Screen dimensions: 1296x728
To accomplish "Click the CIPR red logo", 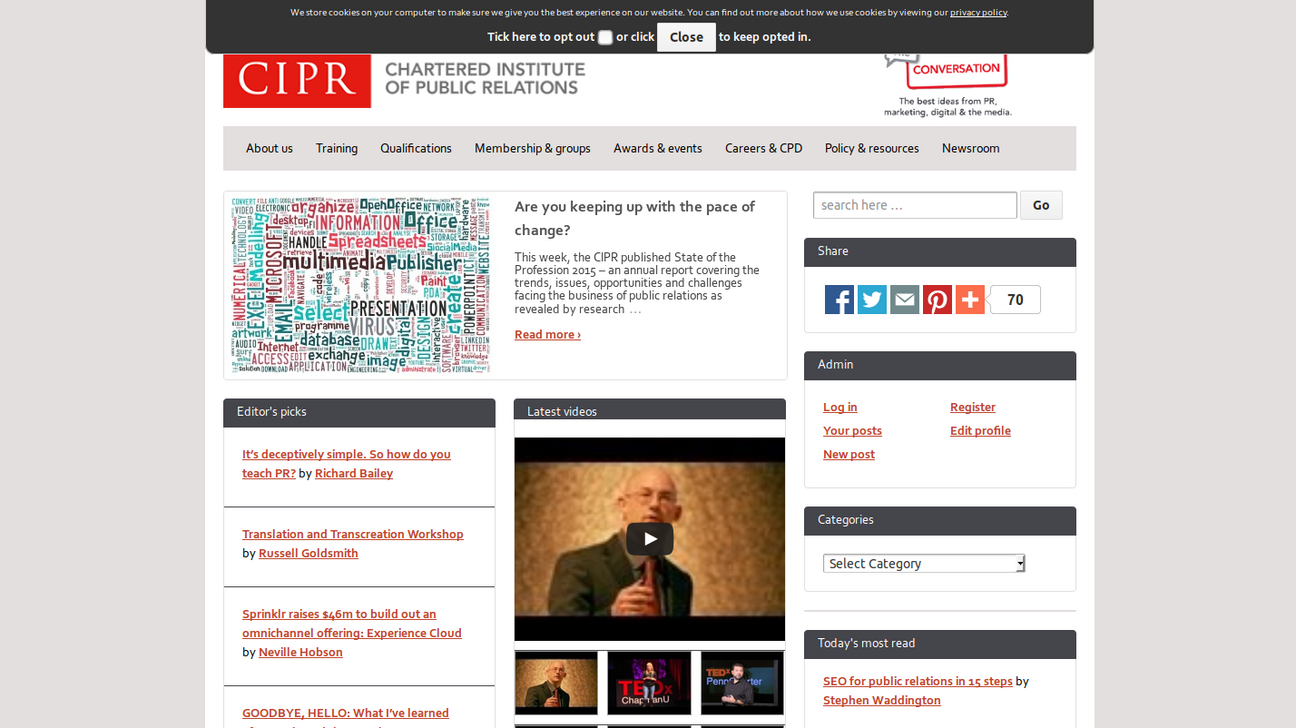I will (x=297, y=81).
